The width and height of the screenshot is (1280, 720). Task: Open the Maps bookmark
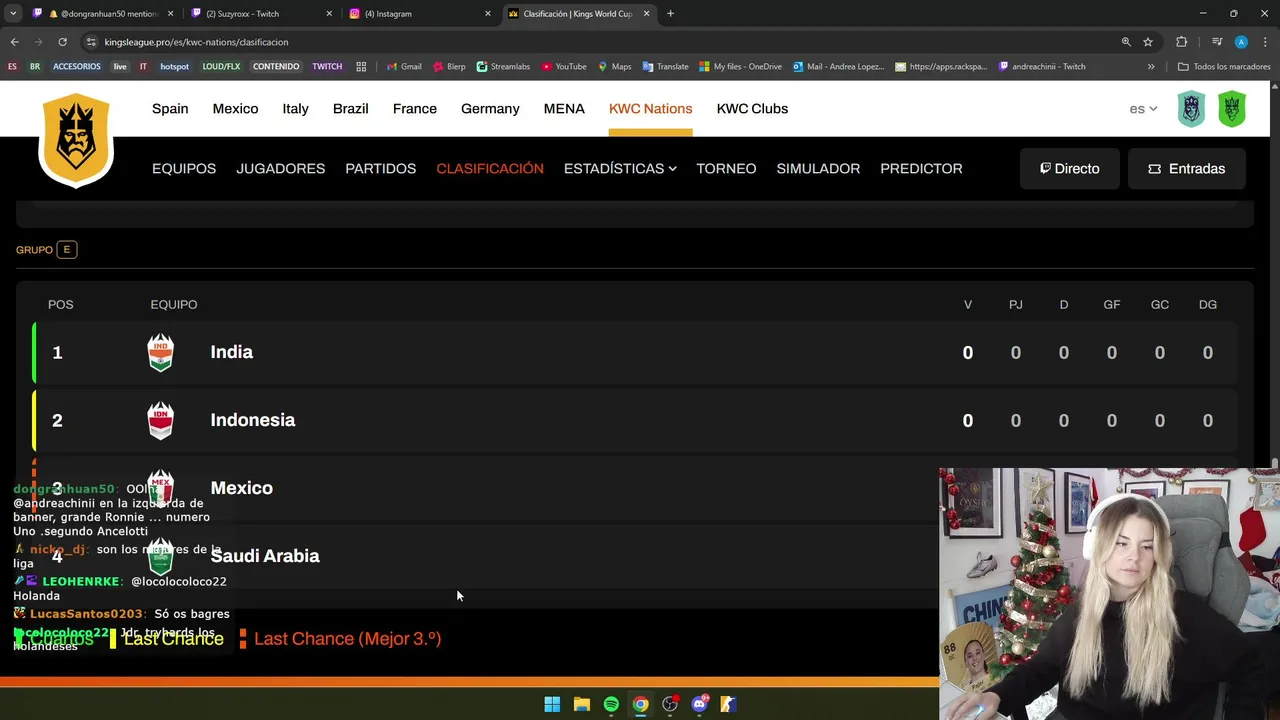614,67
